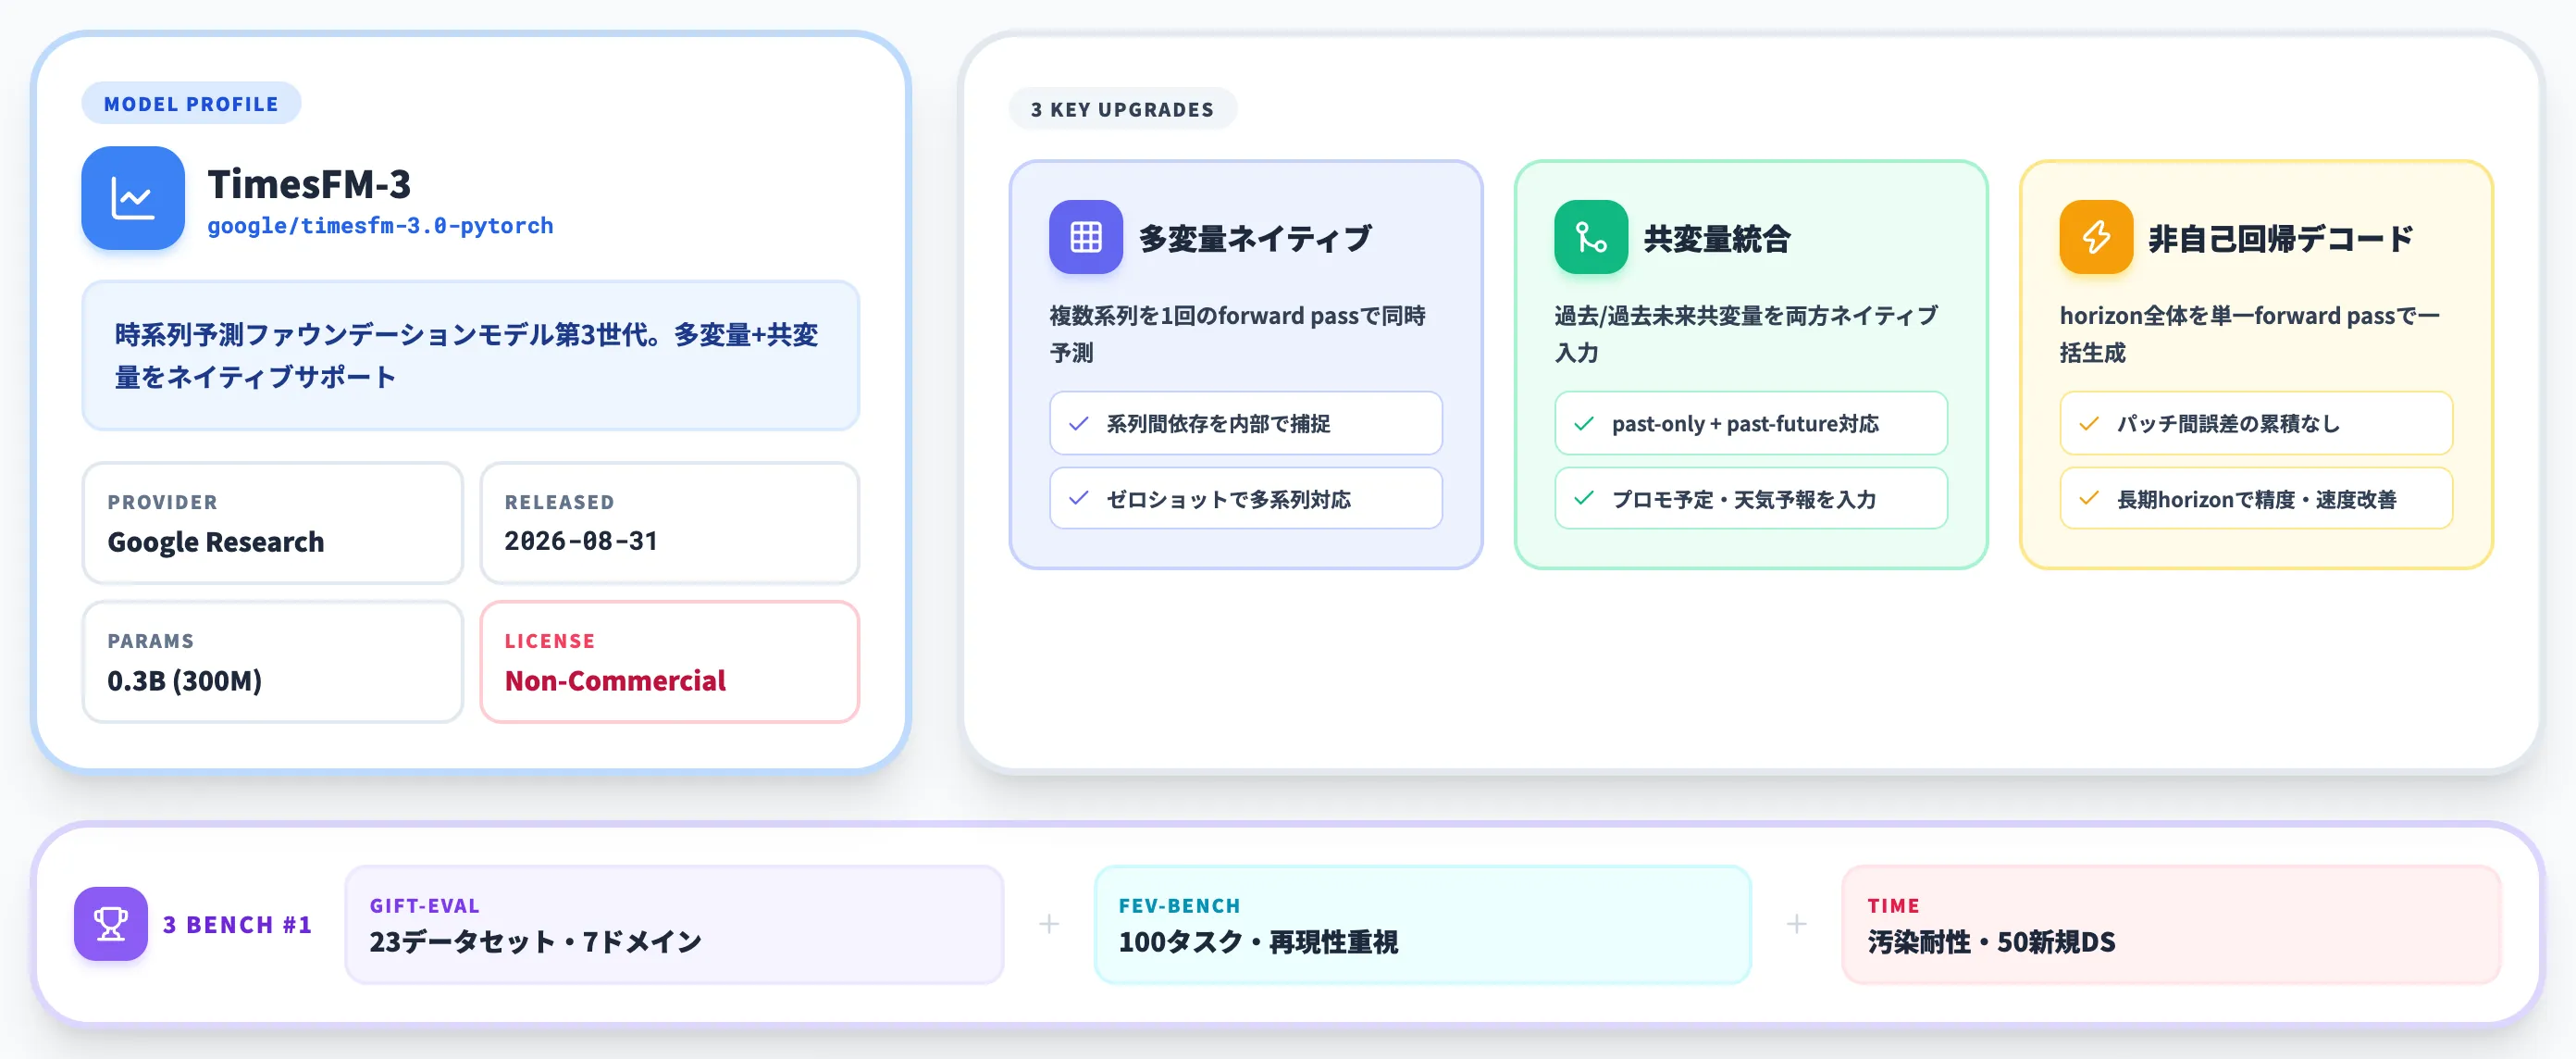This screenshot has width=2576, height=1059.
Task: Click the ゼロショットで多系列対応 item
Action: [1246, 499]
